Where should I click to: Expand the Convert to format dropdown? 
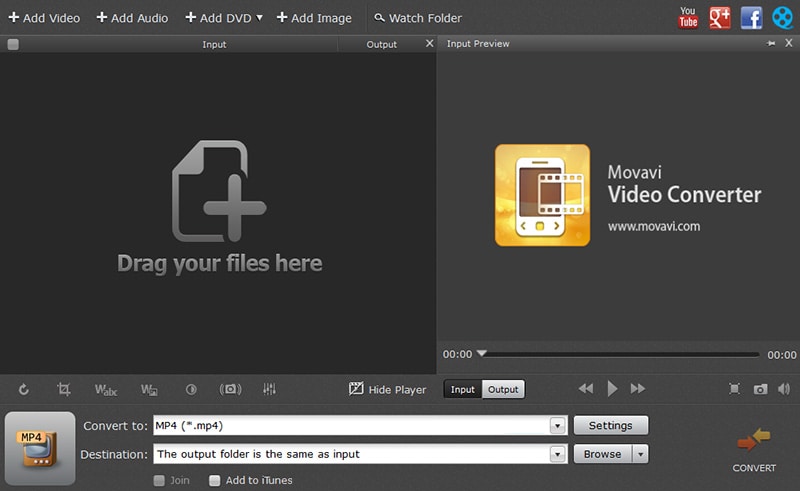(558, 425)
